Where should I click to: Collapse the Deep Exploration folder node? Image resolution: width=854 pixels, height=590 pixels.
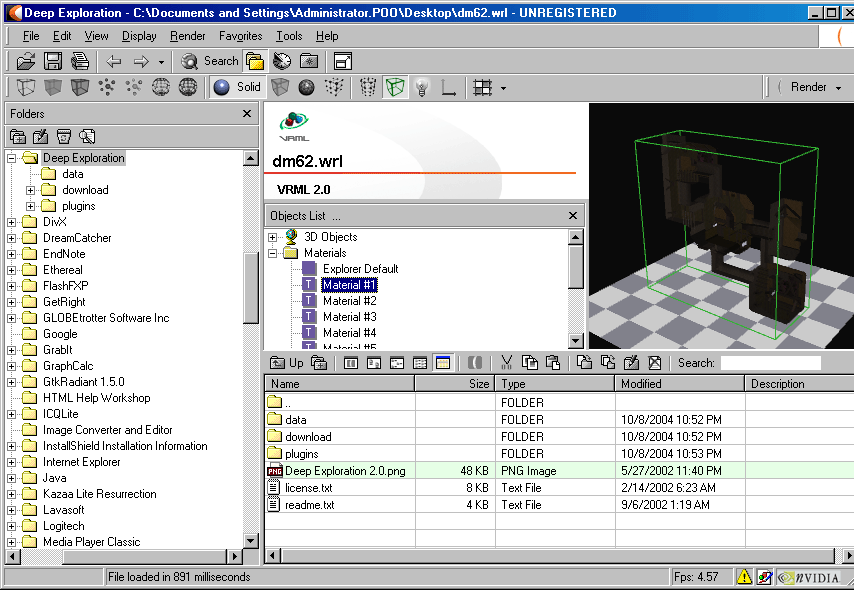tap(11, 159)
